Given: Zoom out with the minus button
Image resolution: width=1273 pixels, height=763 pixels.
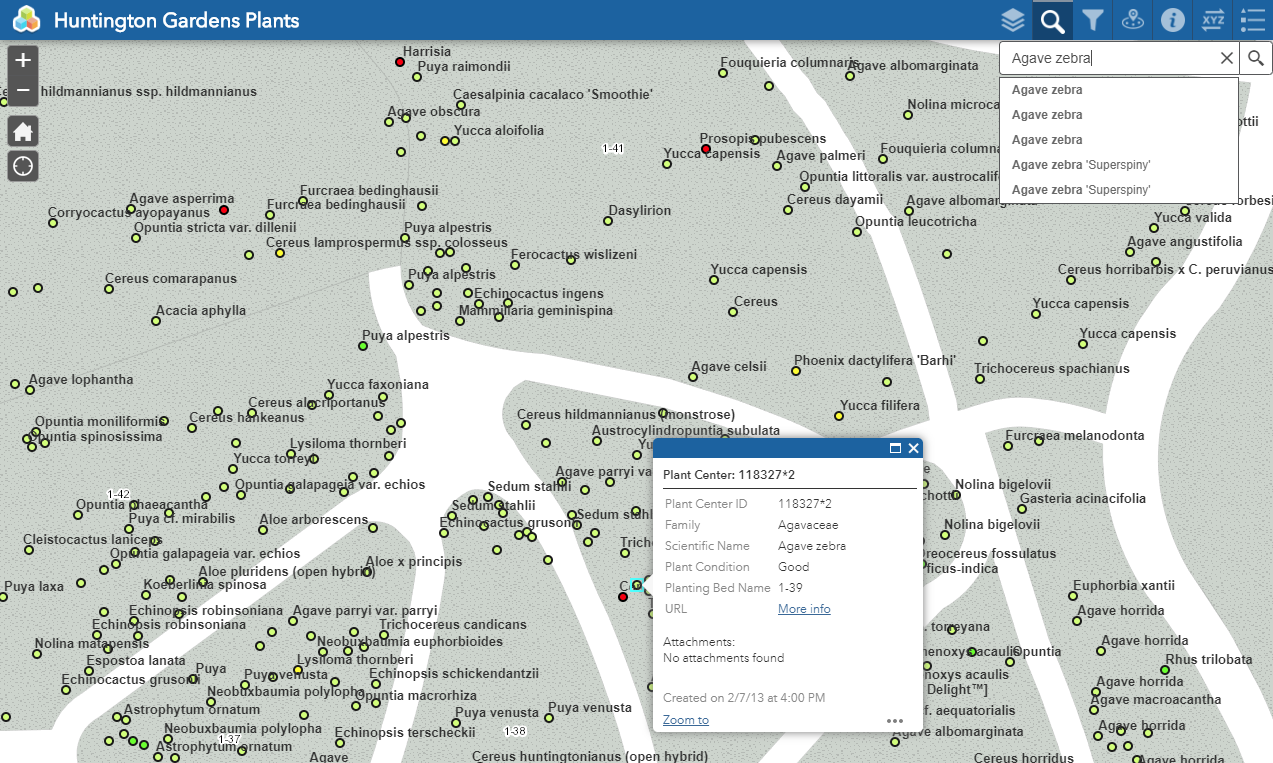Looking at the screenshot, I should pos(22,89).
